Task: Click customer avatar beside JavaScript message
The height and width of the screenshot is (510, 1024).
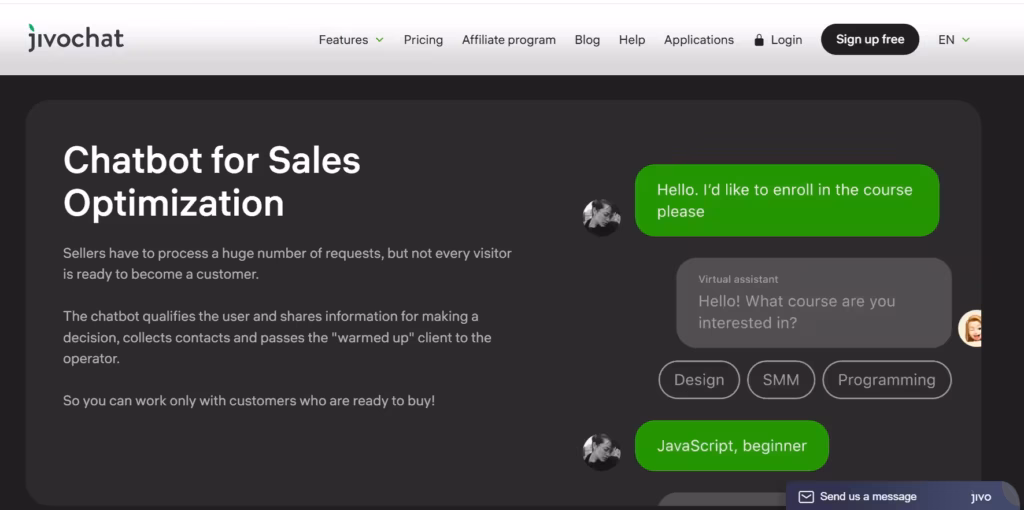Action: pos(601,452)
